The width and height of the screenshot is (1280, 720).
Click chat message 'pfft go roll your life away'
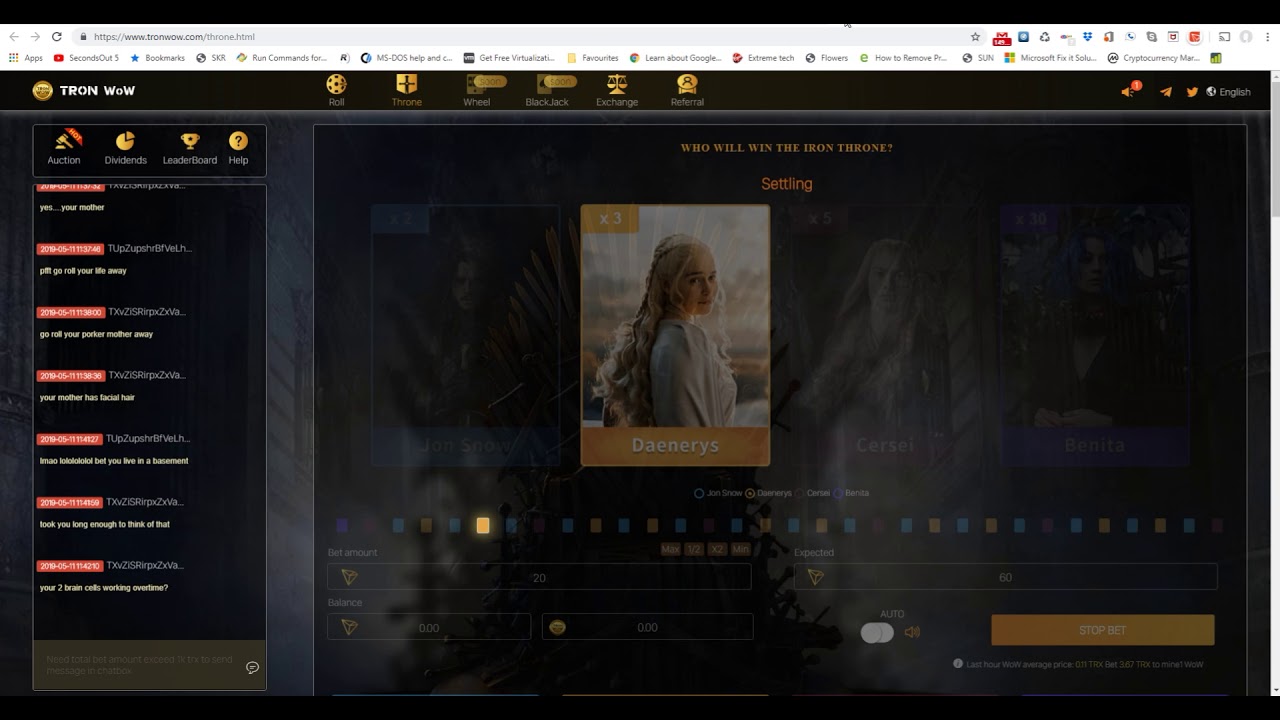tap(83, 271)
